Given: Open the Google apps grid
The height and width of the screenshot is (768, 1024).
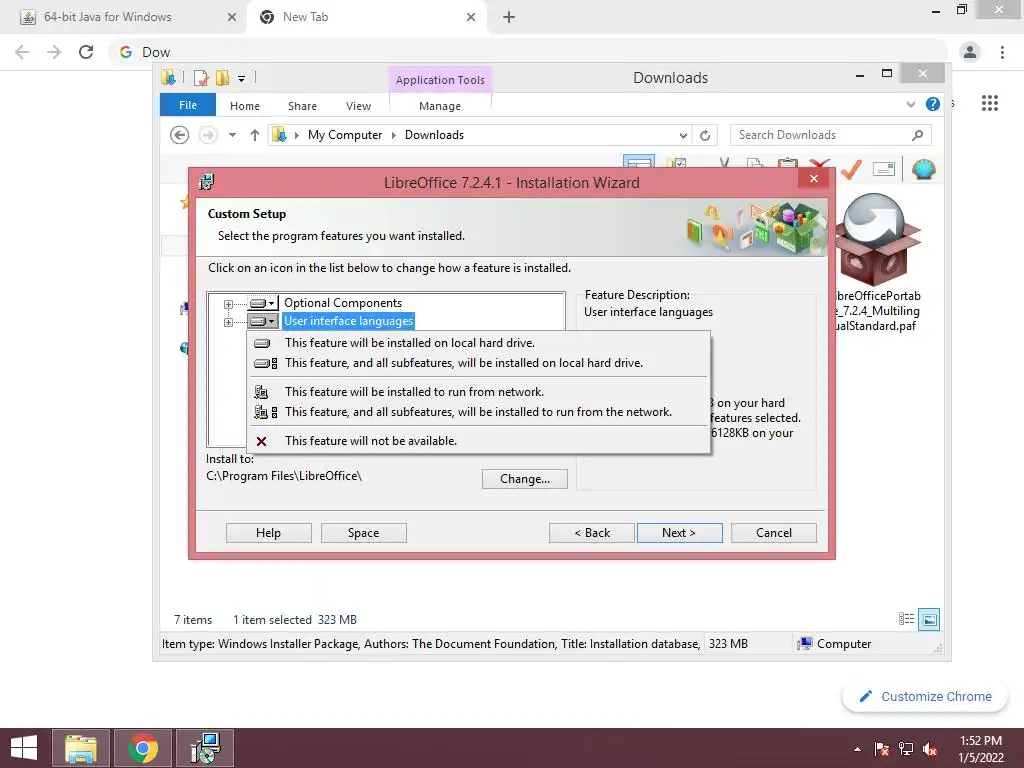Looking at the screenshot, I should click(990, 103).
